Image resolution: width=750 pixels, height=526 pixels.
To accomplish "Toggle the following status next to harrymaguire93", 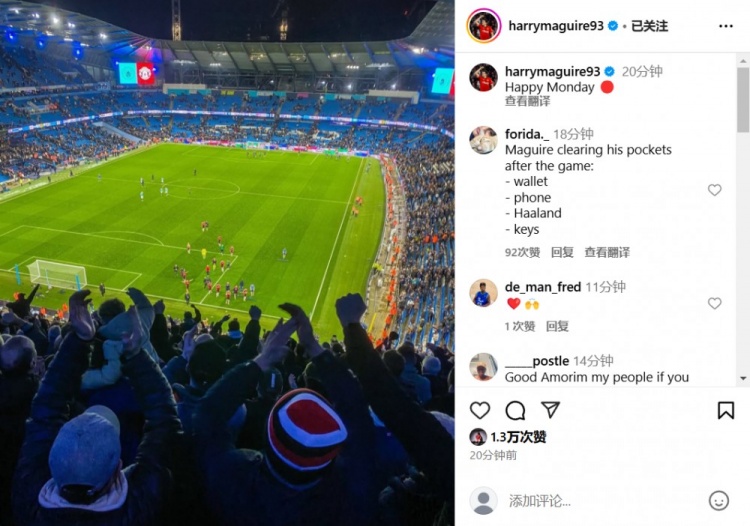I will click(649, 26).
